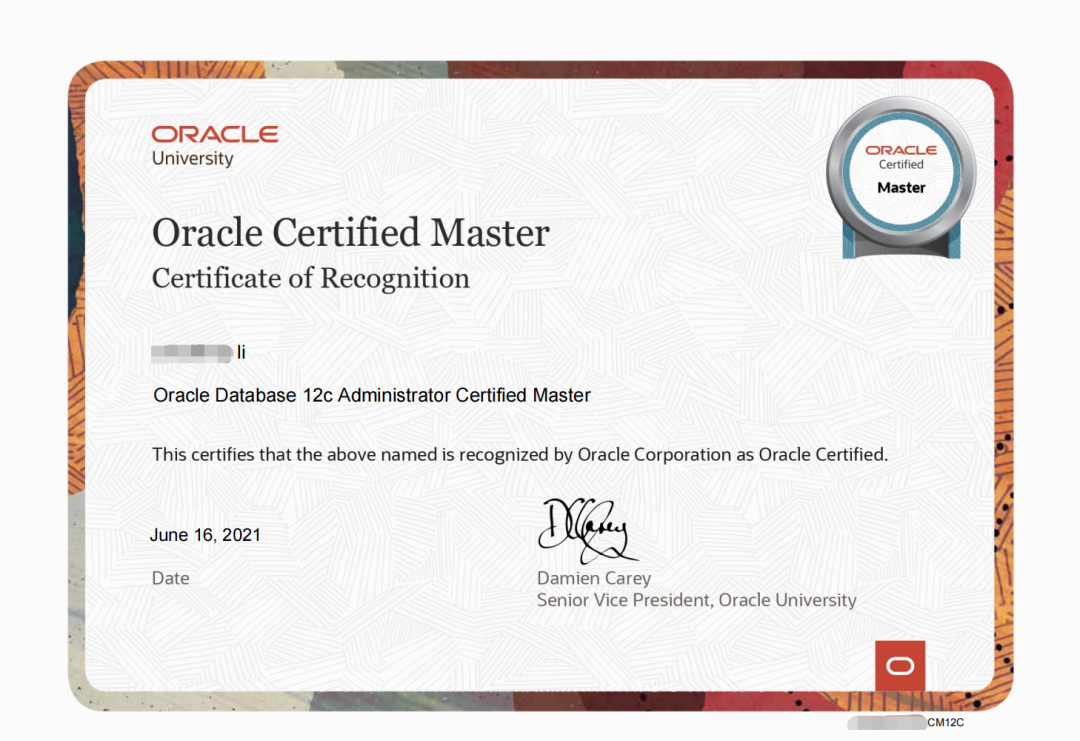Click the printed name "Damien Carey"

594,578
